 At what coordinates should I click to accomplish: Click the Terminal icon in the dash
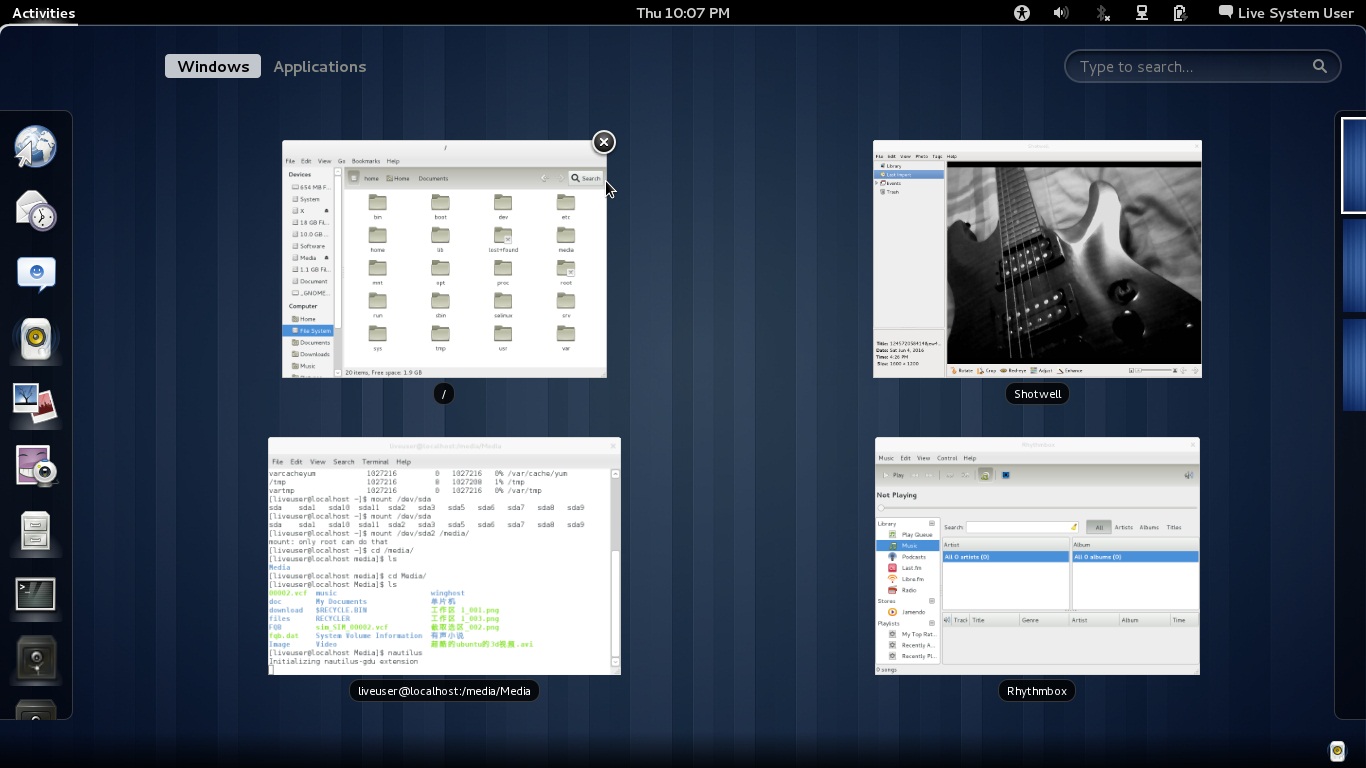pos(36,595)
